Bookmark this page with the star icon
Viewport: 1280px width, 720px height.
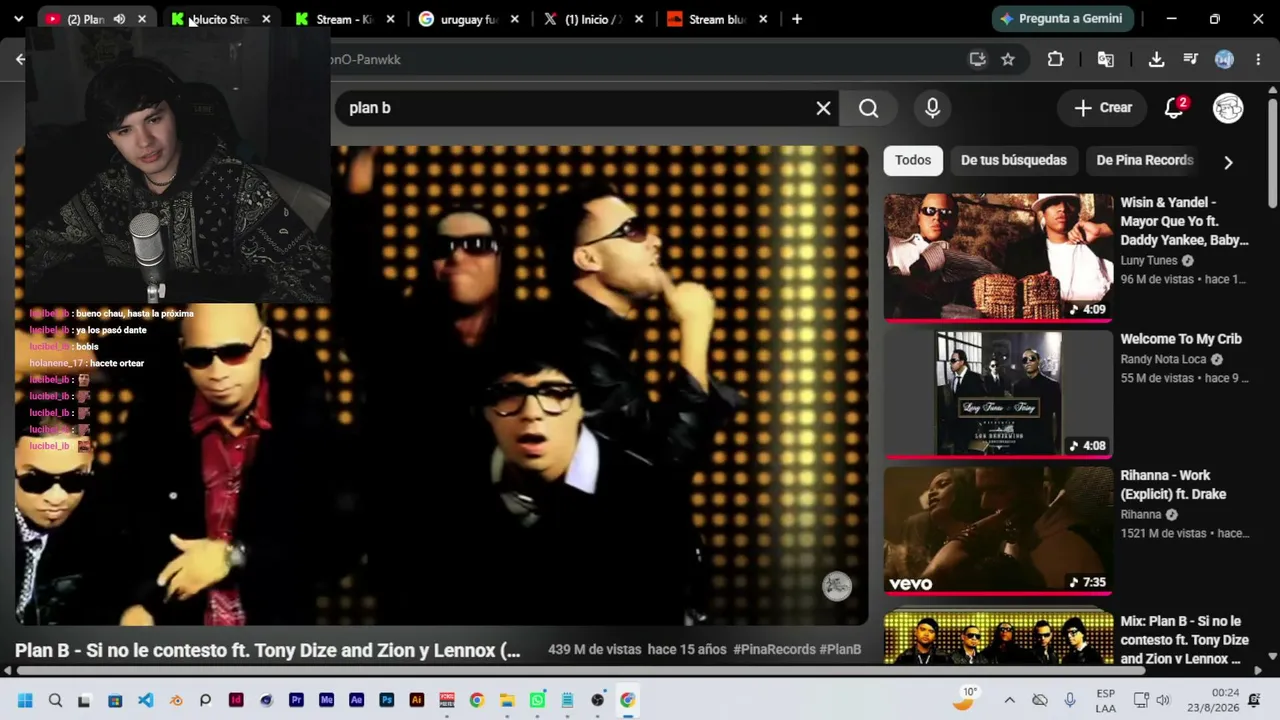pos(1008,59)
